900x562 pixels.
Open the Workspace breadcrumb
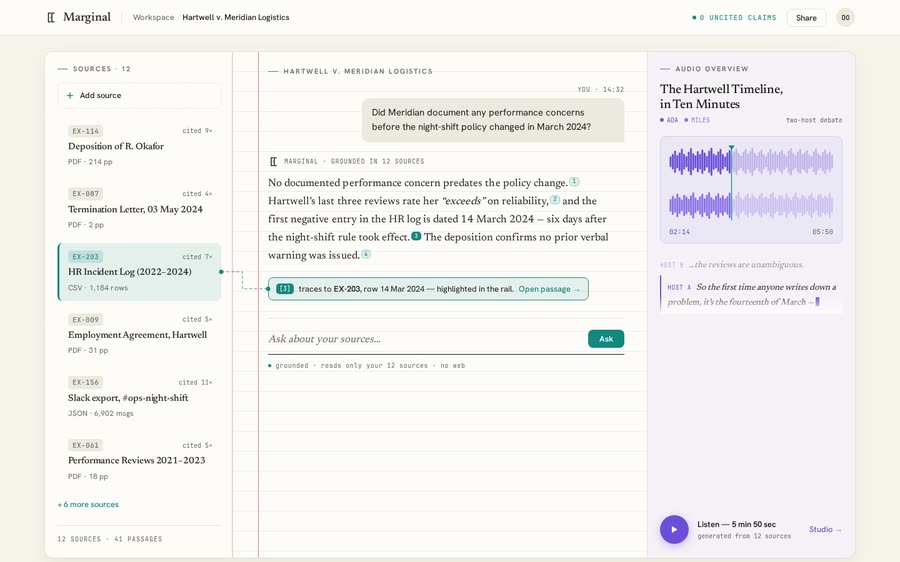(x=153, y=17)
